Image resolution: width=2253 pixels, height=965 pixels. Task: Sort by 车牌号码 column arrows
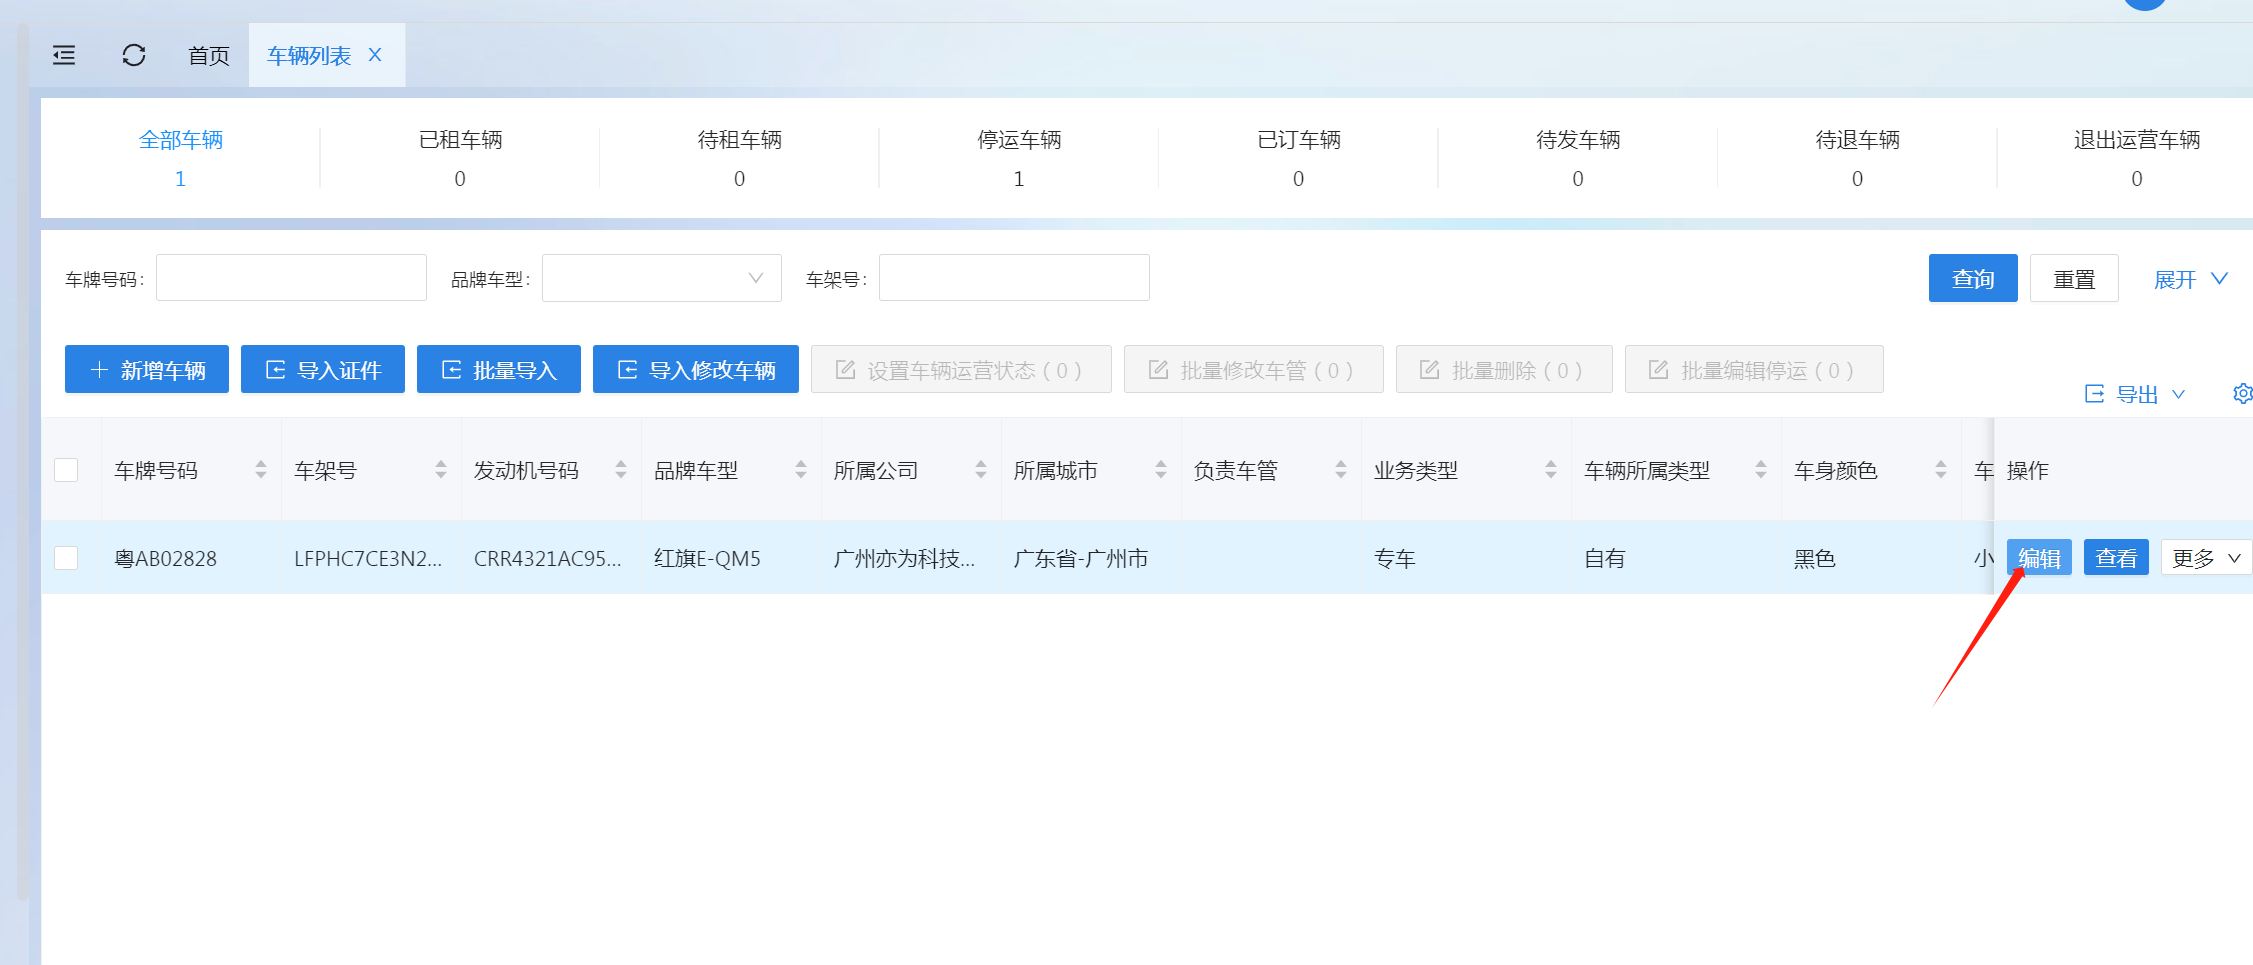tap(261, 469)
